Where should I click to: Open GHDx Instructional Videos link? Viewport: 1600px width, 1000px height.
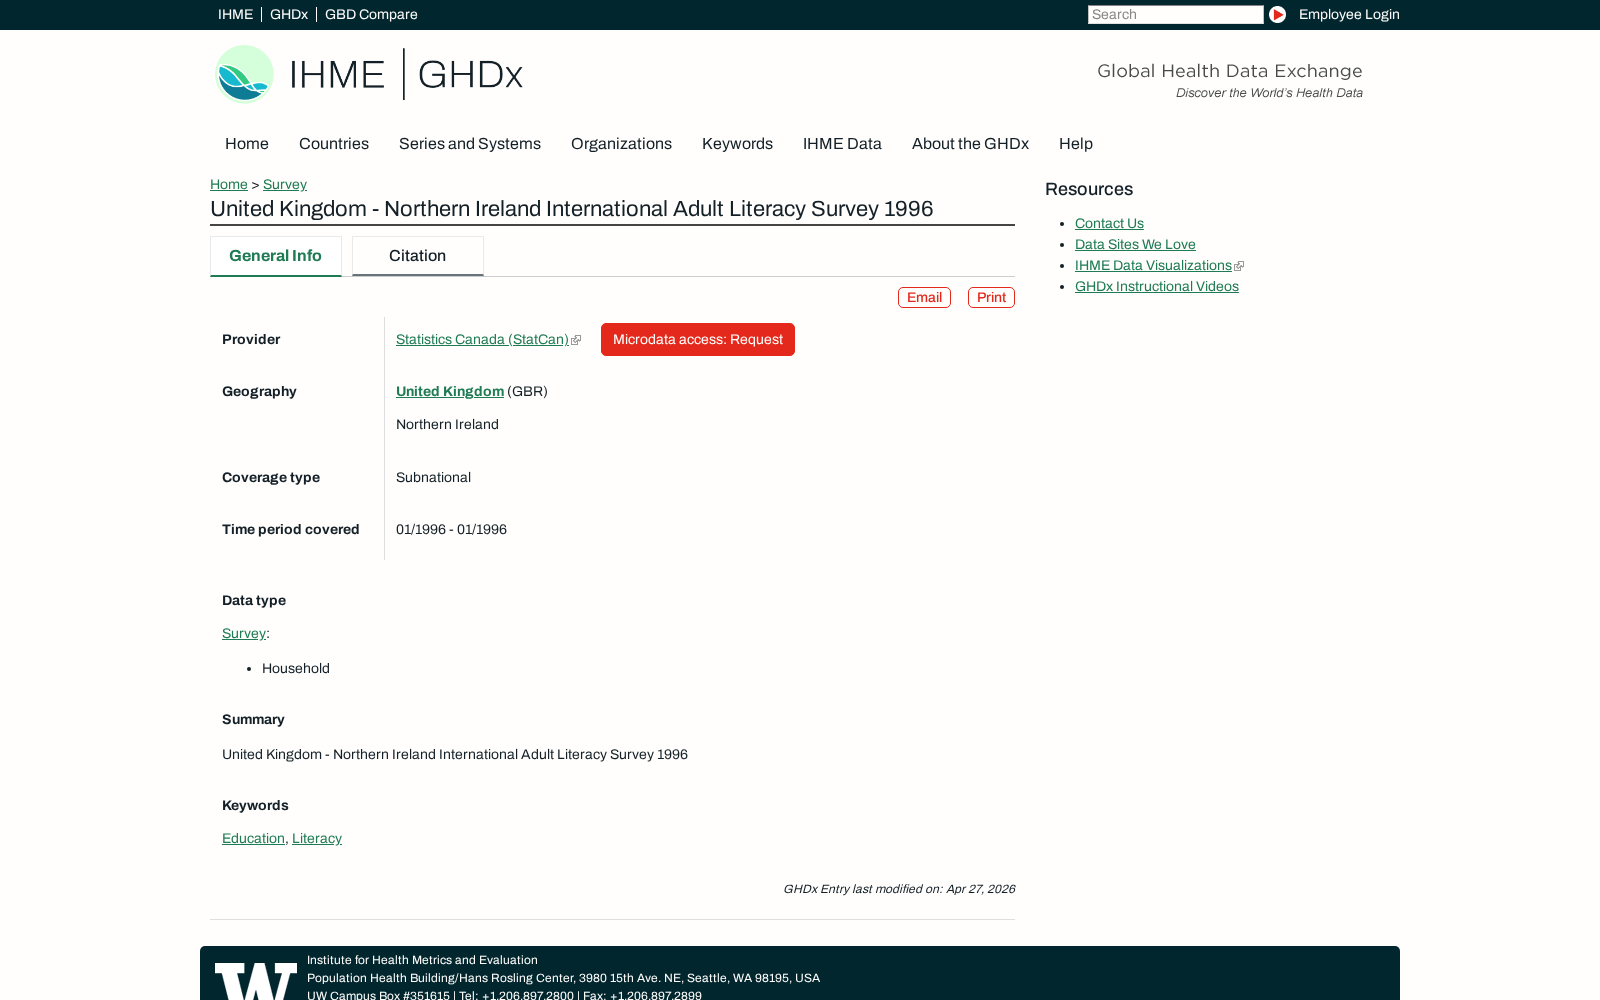click(x=1157, y=286)
